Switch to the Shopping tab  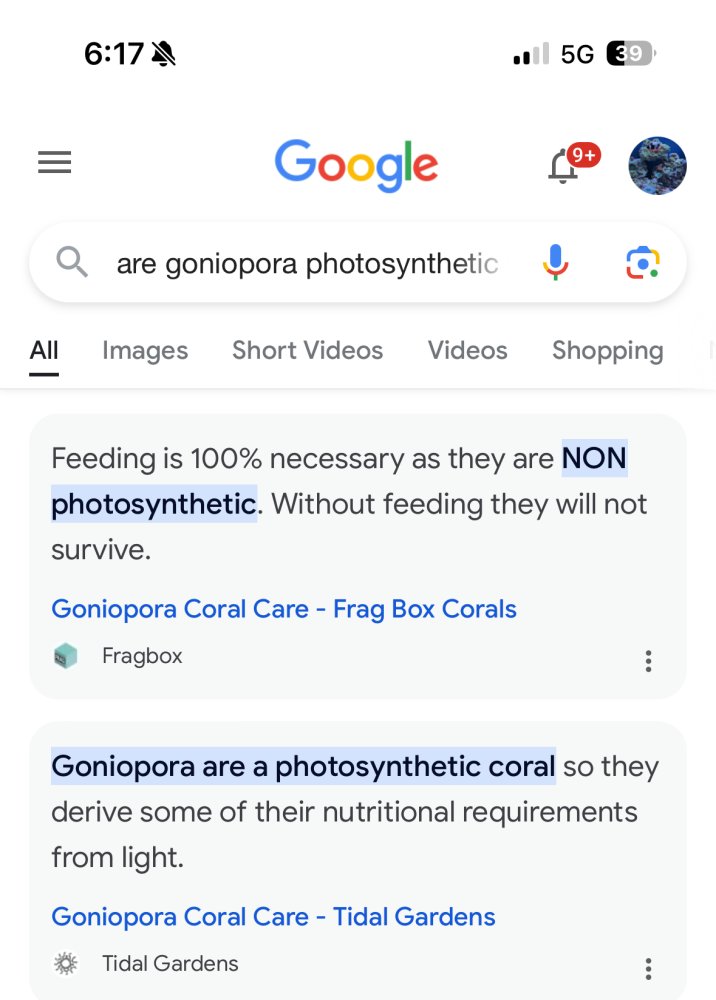[607, 351]
